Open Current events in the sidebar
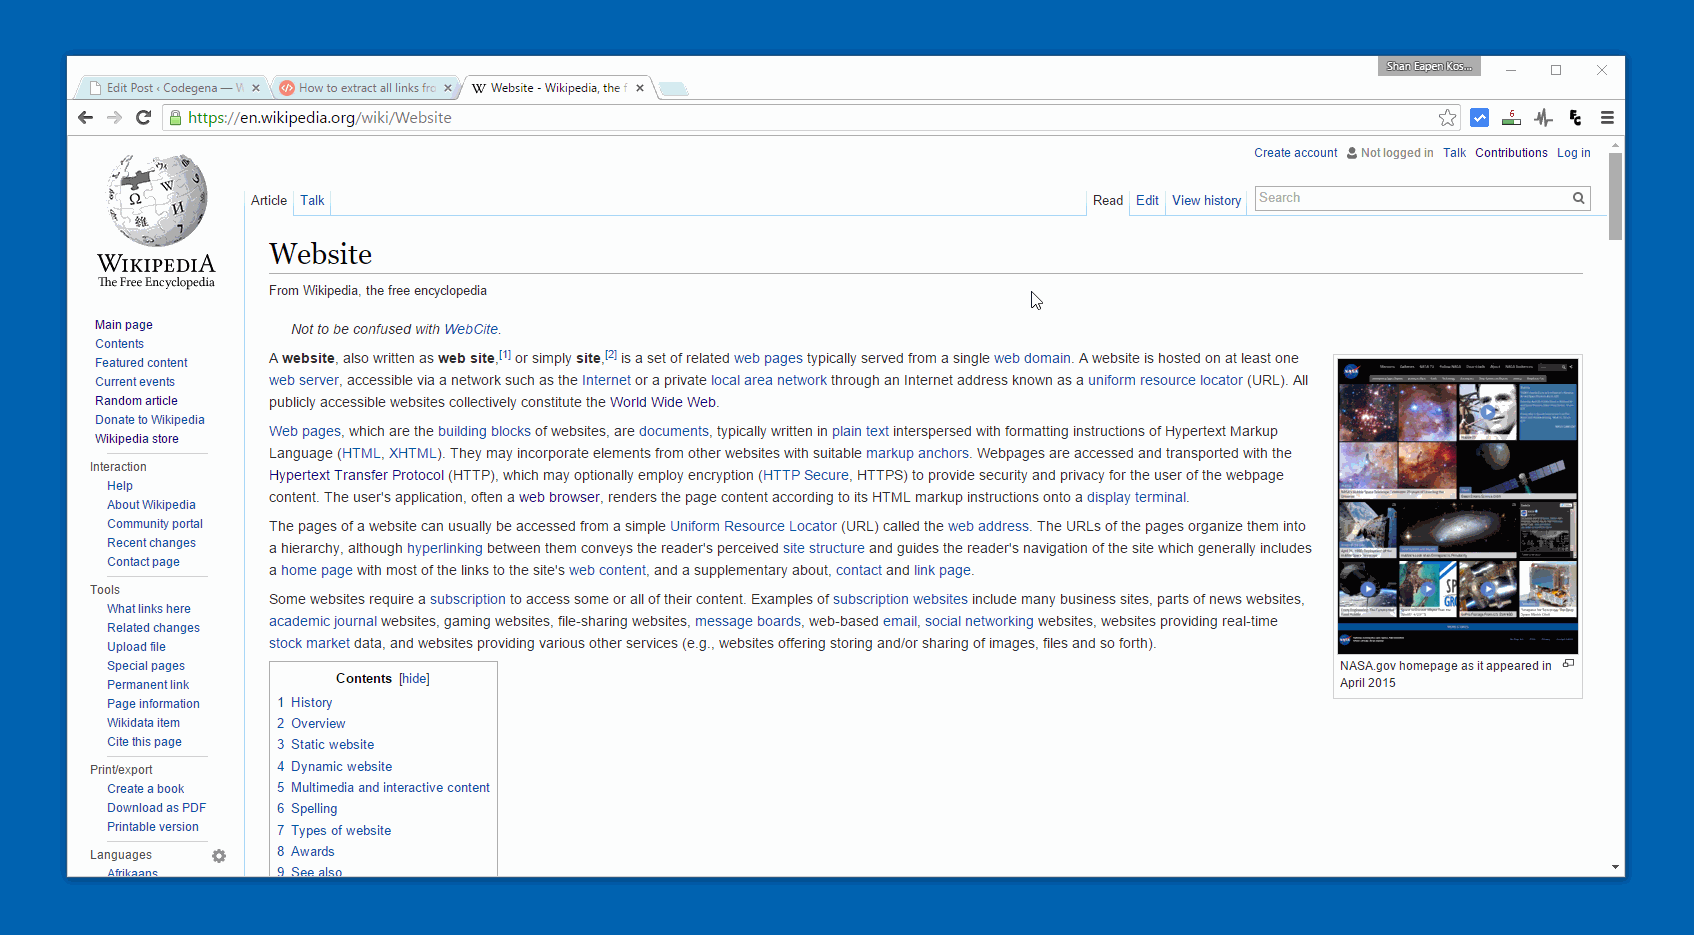This screenshot has height=935, width=1694. click(135, 382)
